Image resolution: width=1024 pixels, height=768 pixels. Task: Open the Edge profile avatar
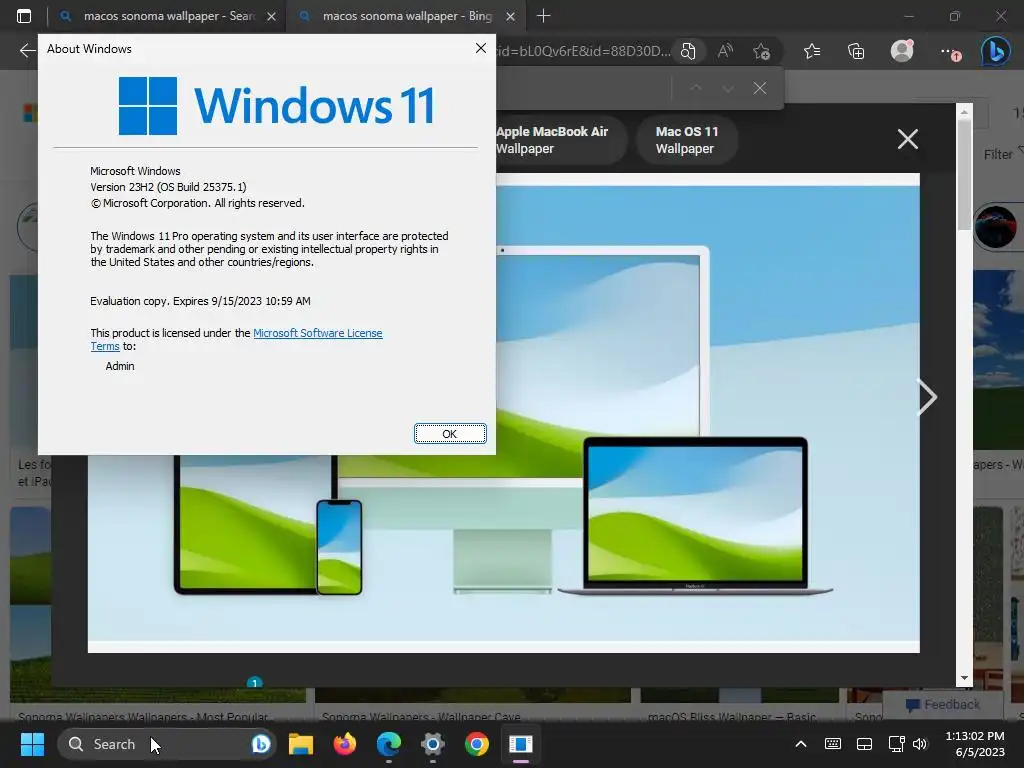pos(902,51)
